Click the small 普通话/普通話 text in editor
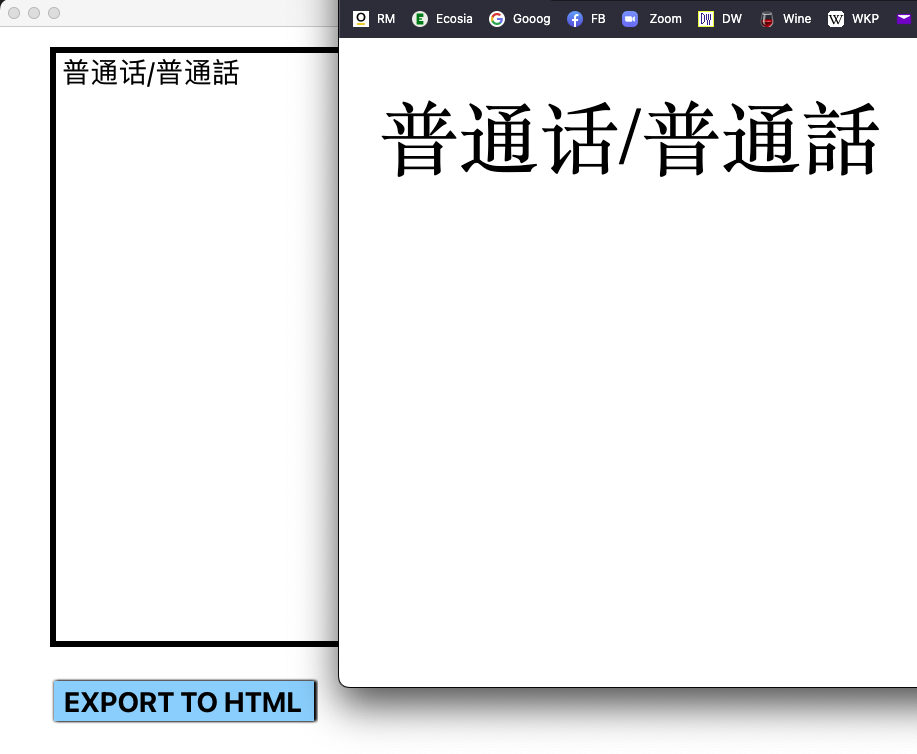 [x=151, y=73]
